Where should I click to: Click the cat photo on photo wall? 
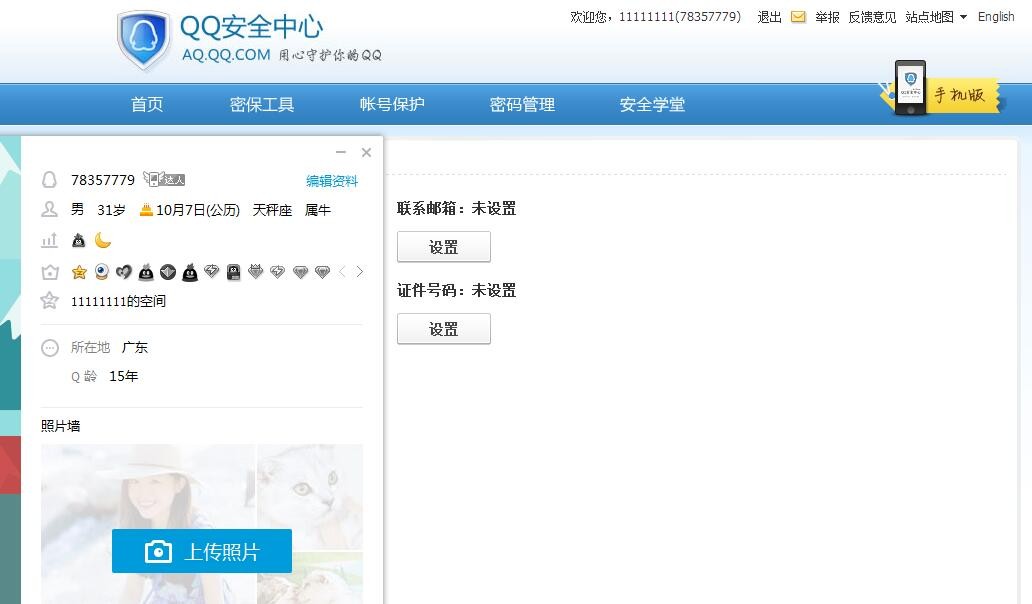[310, 496]
